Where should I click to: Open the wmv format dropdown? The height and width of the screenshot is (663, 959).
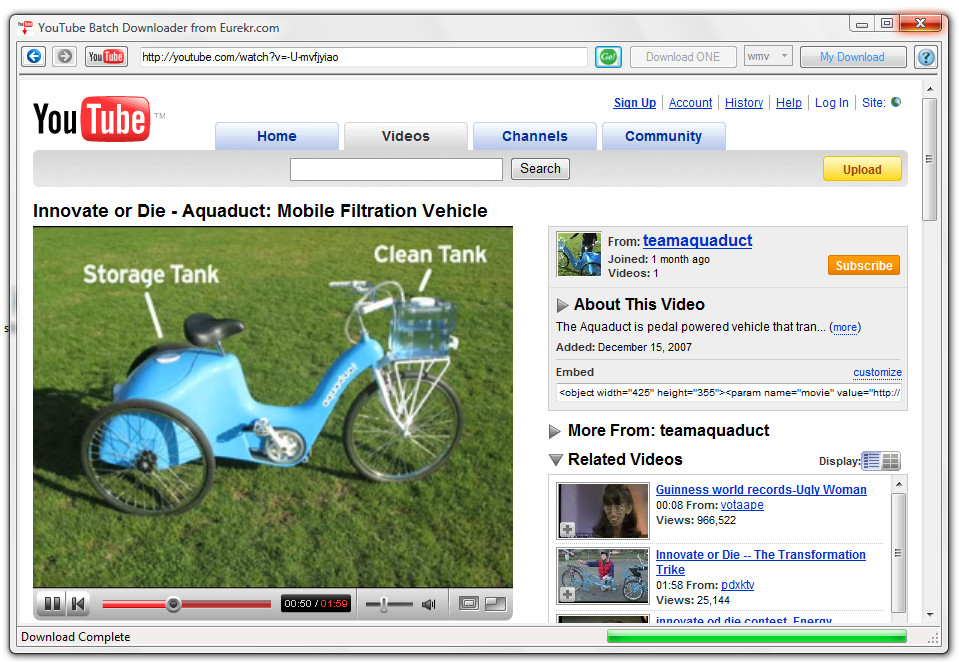click(768, 56)
